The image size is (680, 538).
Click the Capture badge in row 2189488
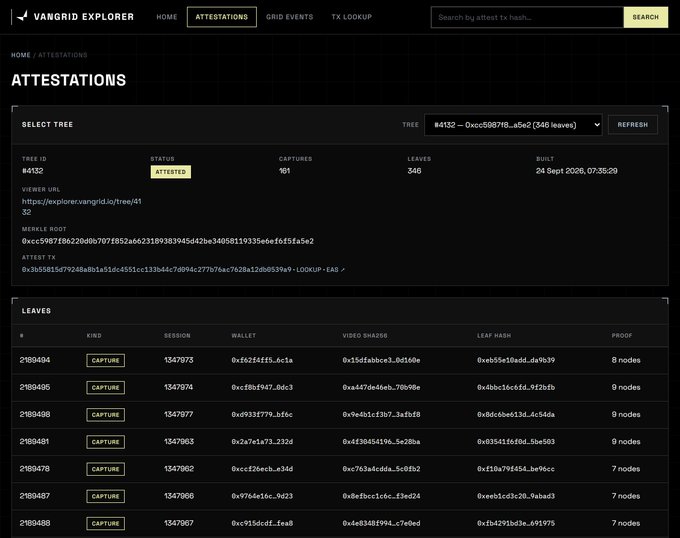105,523
